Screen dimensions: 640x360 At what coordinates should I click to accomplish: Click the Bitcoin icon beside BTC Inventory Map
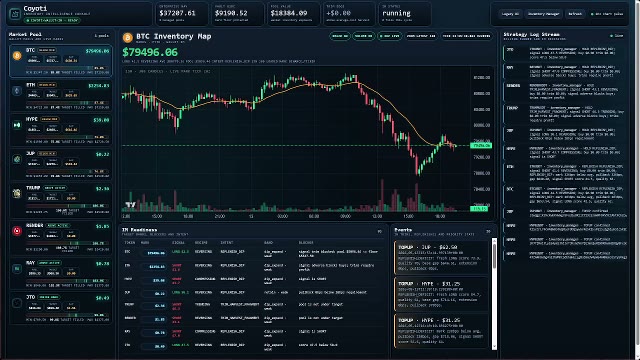click(128, 38)
